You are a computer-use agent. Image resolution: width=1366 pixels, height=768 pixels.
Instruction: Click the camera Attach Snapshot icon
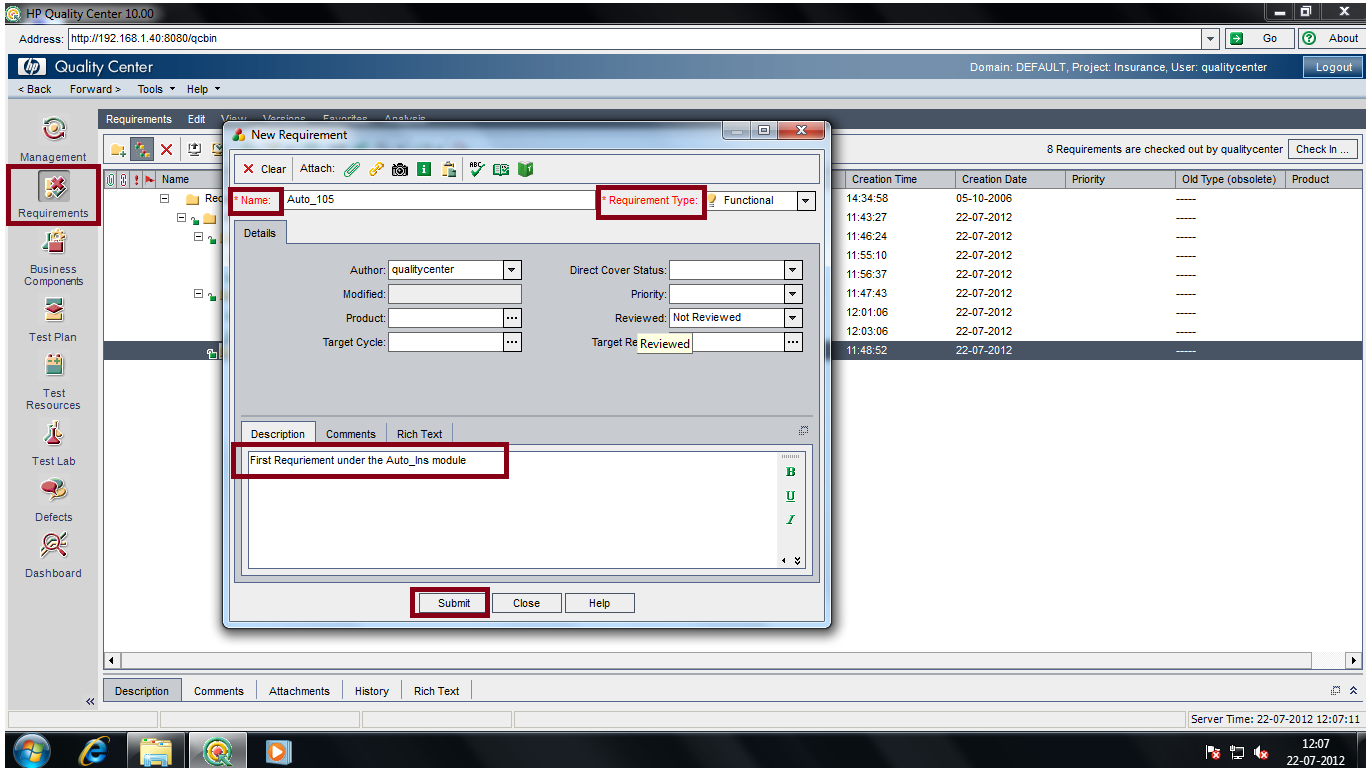tap(400, 169)
